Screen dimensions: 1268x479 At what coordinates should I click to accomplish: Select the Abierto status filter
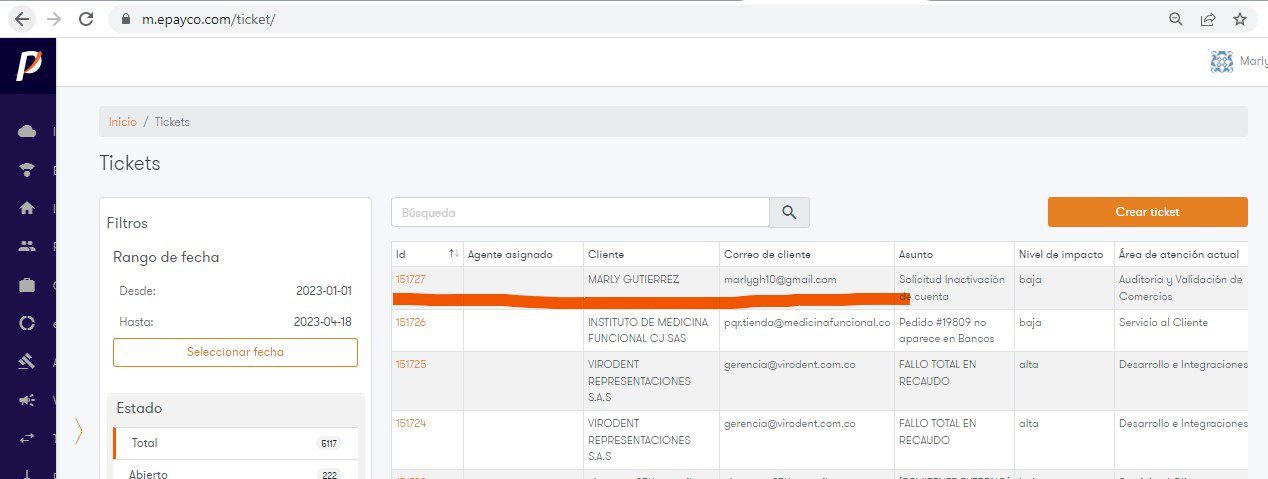(x=235, y=472)
